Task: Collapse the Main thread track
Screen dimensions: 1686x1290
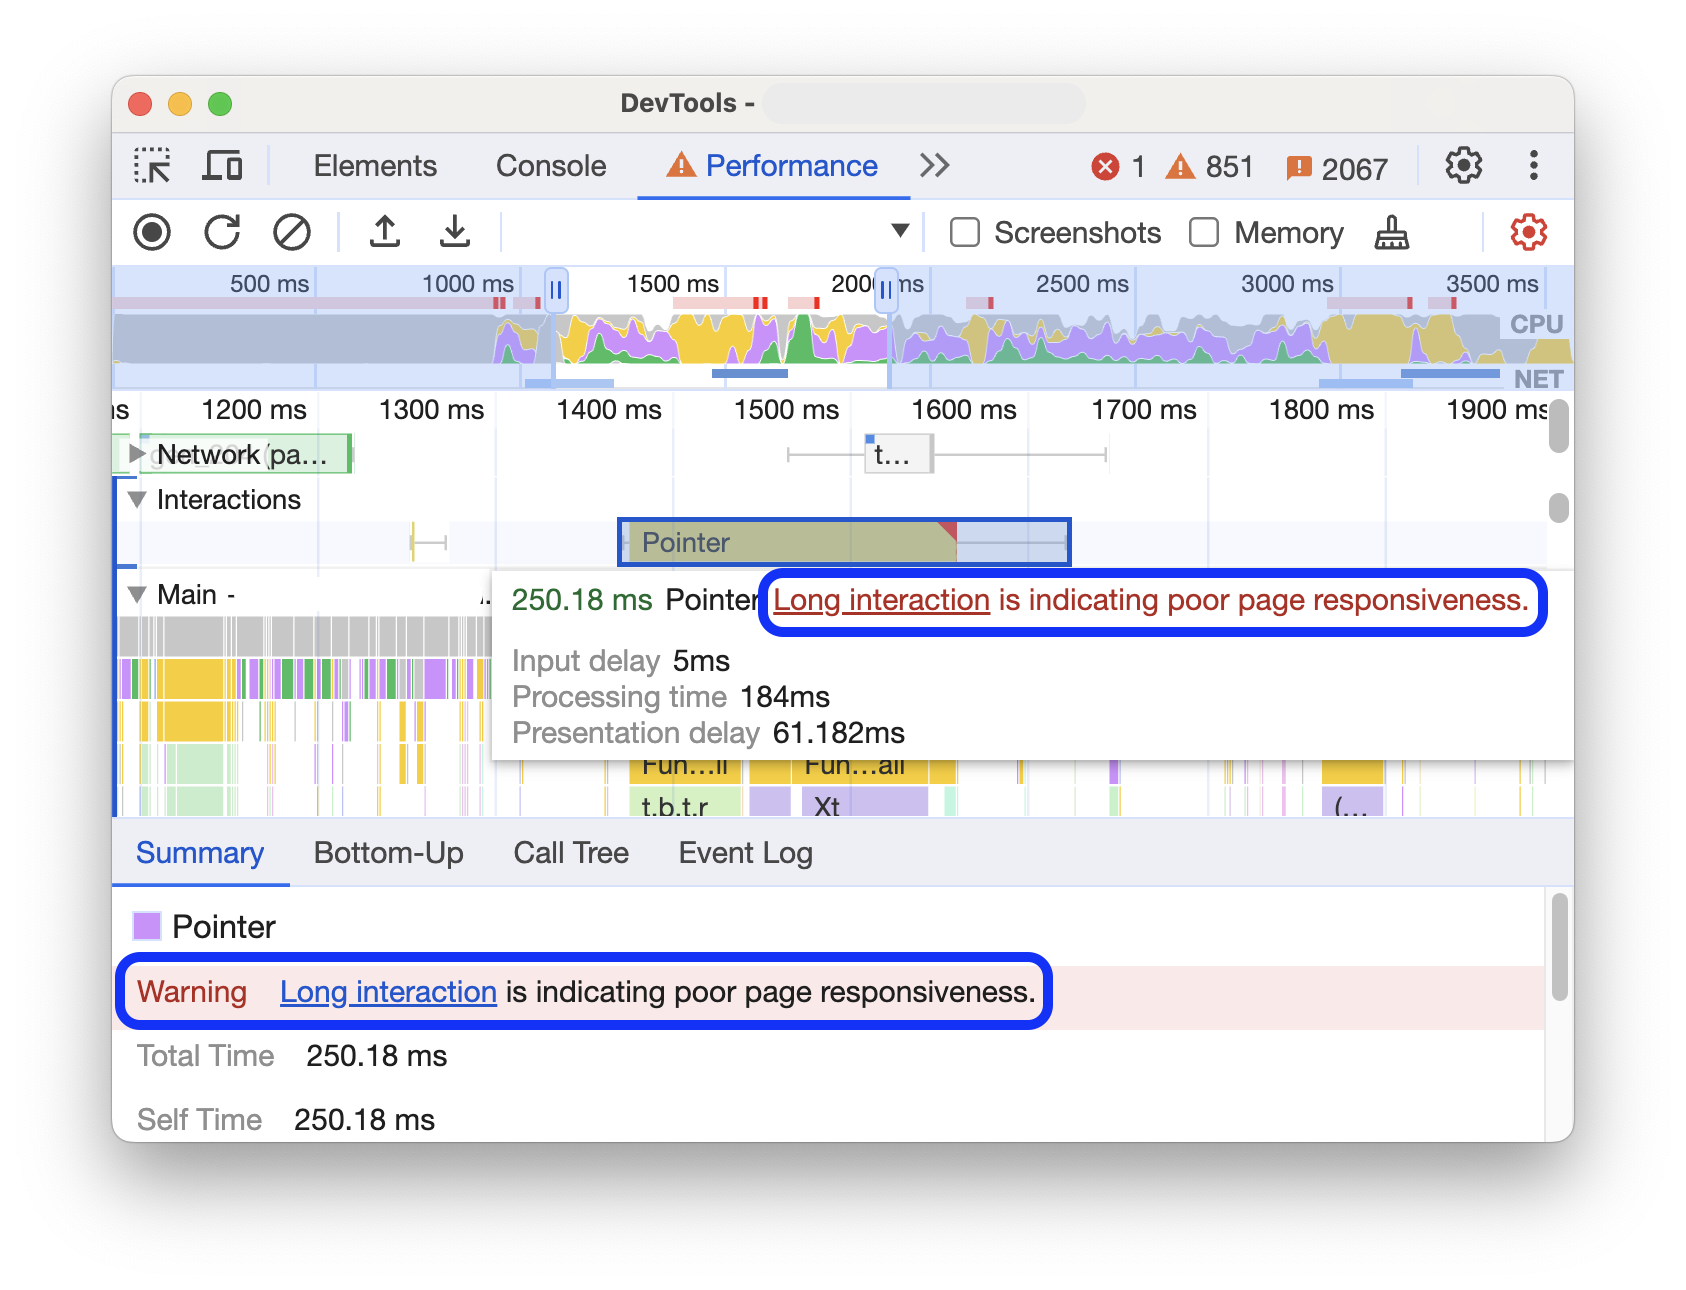Action: 138,595
